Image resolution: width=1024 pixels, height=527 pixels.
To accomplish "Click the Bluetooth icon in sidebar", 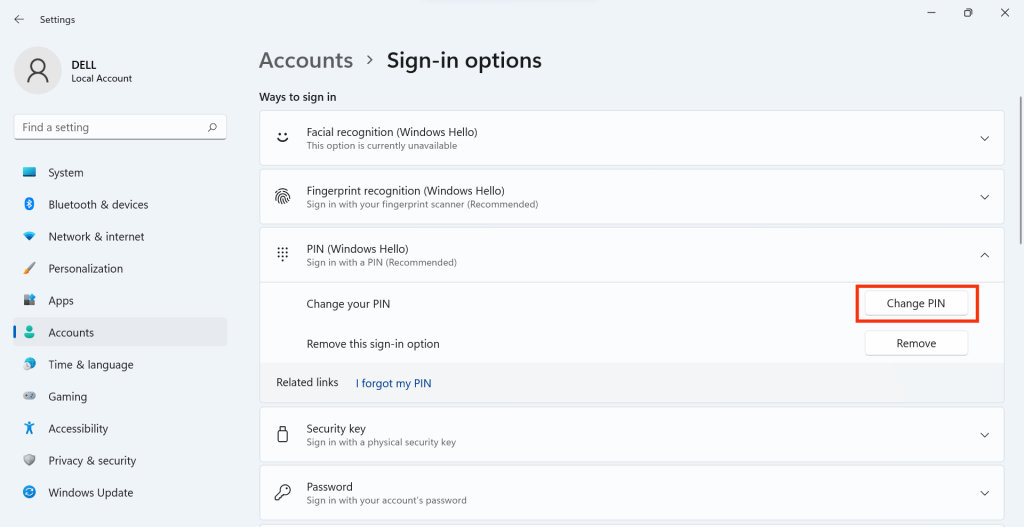I will [x=29, y=204].
